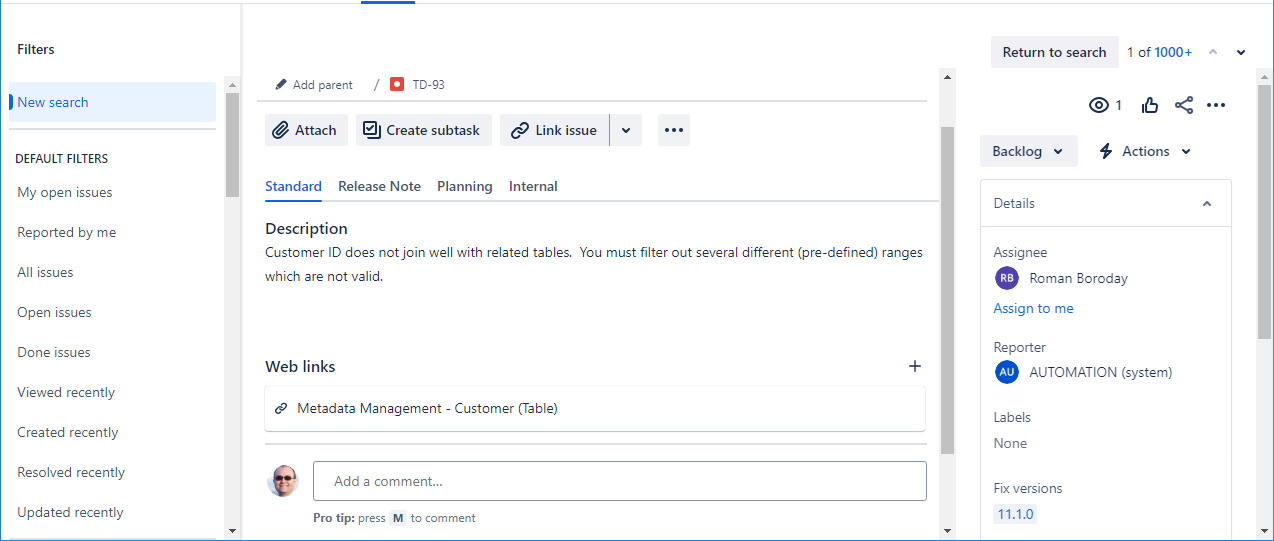Open the ellipsis menu next to Link issue
Viewport: 1274px width, 541px height.
(673, 130)
